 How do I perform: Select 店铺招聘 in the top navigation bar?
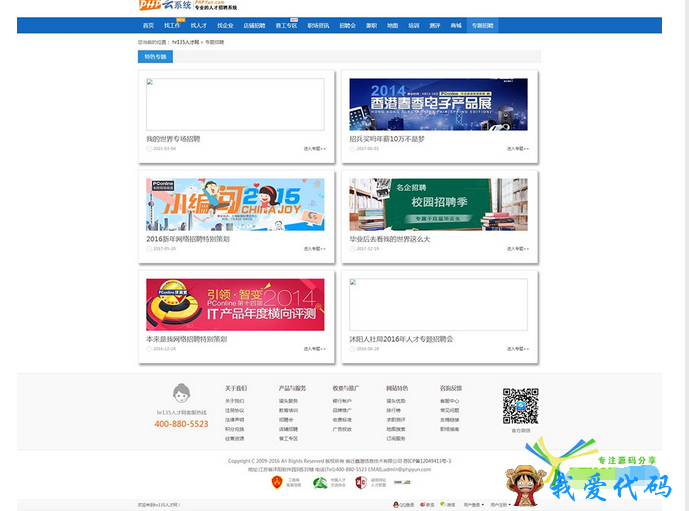(254, 25)
